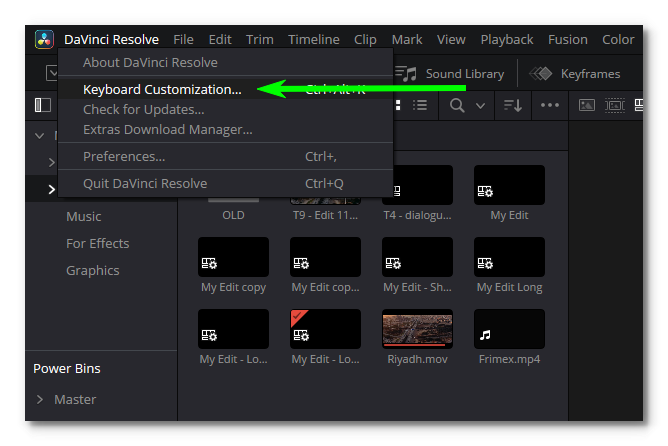The image size is (668, 446).
Task: Open the Fusion menu
Action: 567,40
